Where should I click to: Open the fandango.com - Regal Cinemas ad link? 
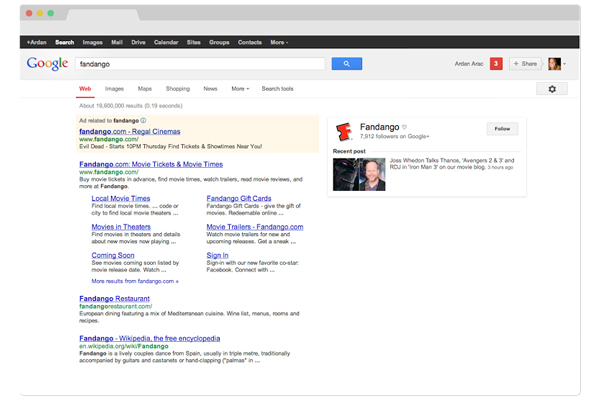point(130,132)
